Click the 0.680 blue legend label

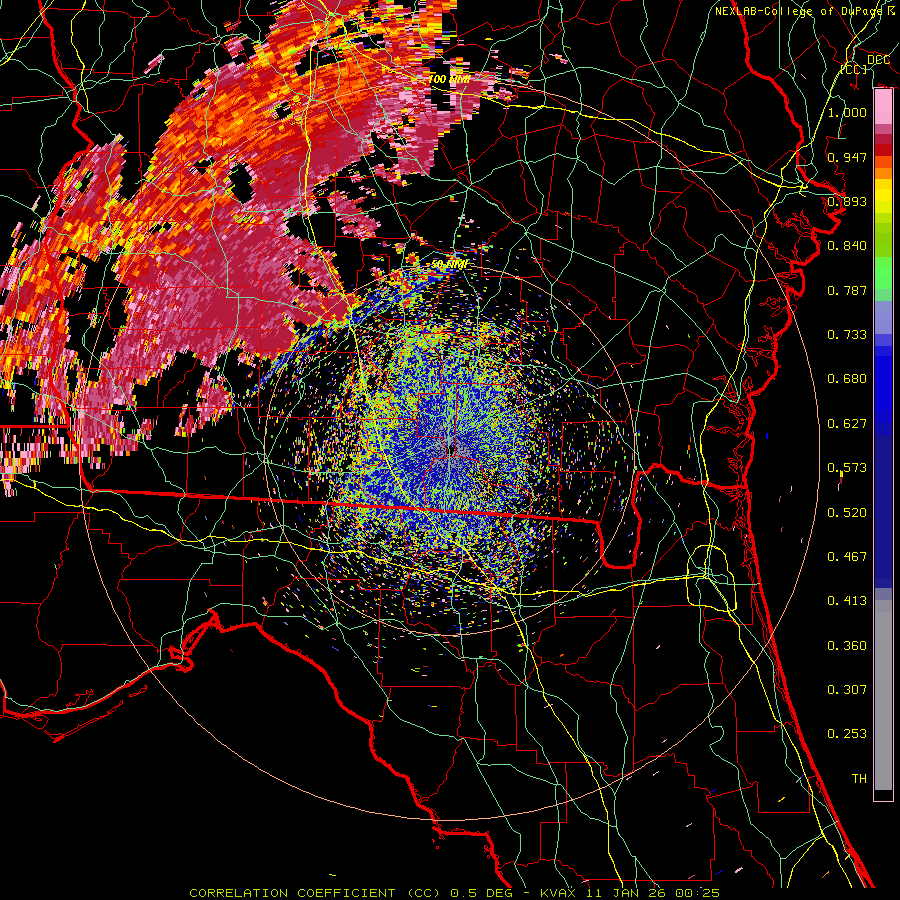coord(847,378)
